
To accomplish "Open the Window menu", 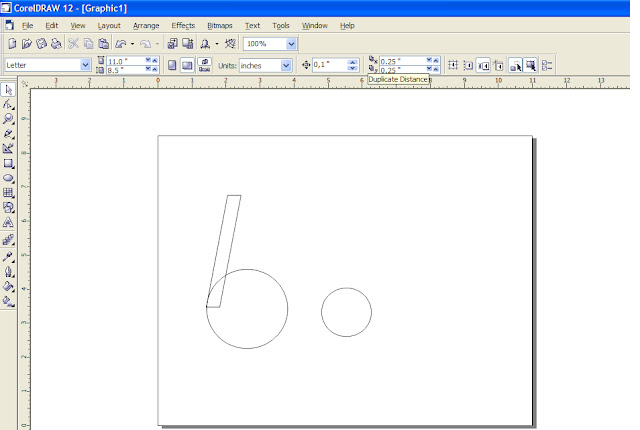I will click(x=315, y=26).
